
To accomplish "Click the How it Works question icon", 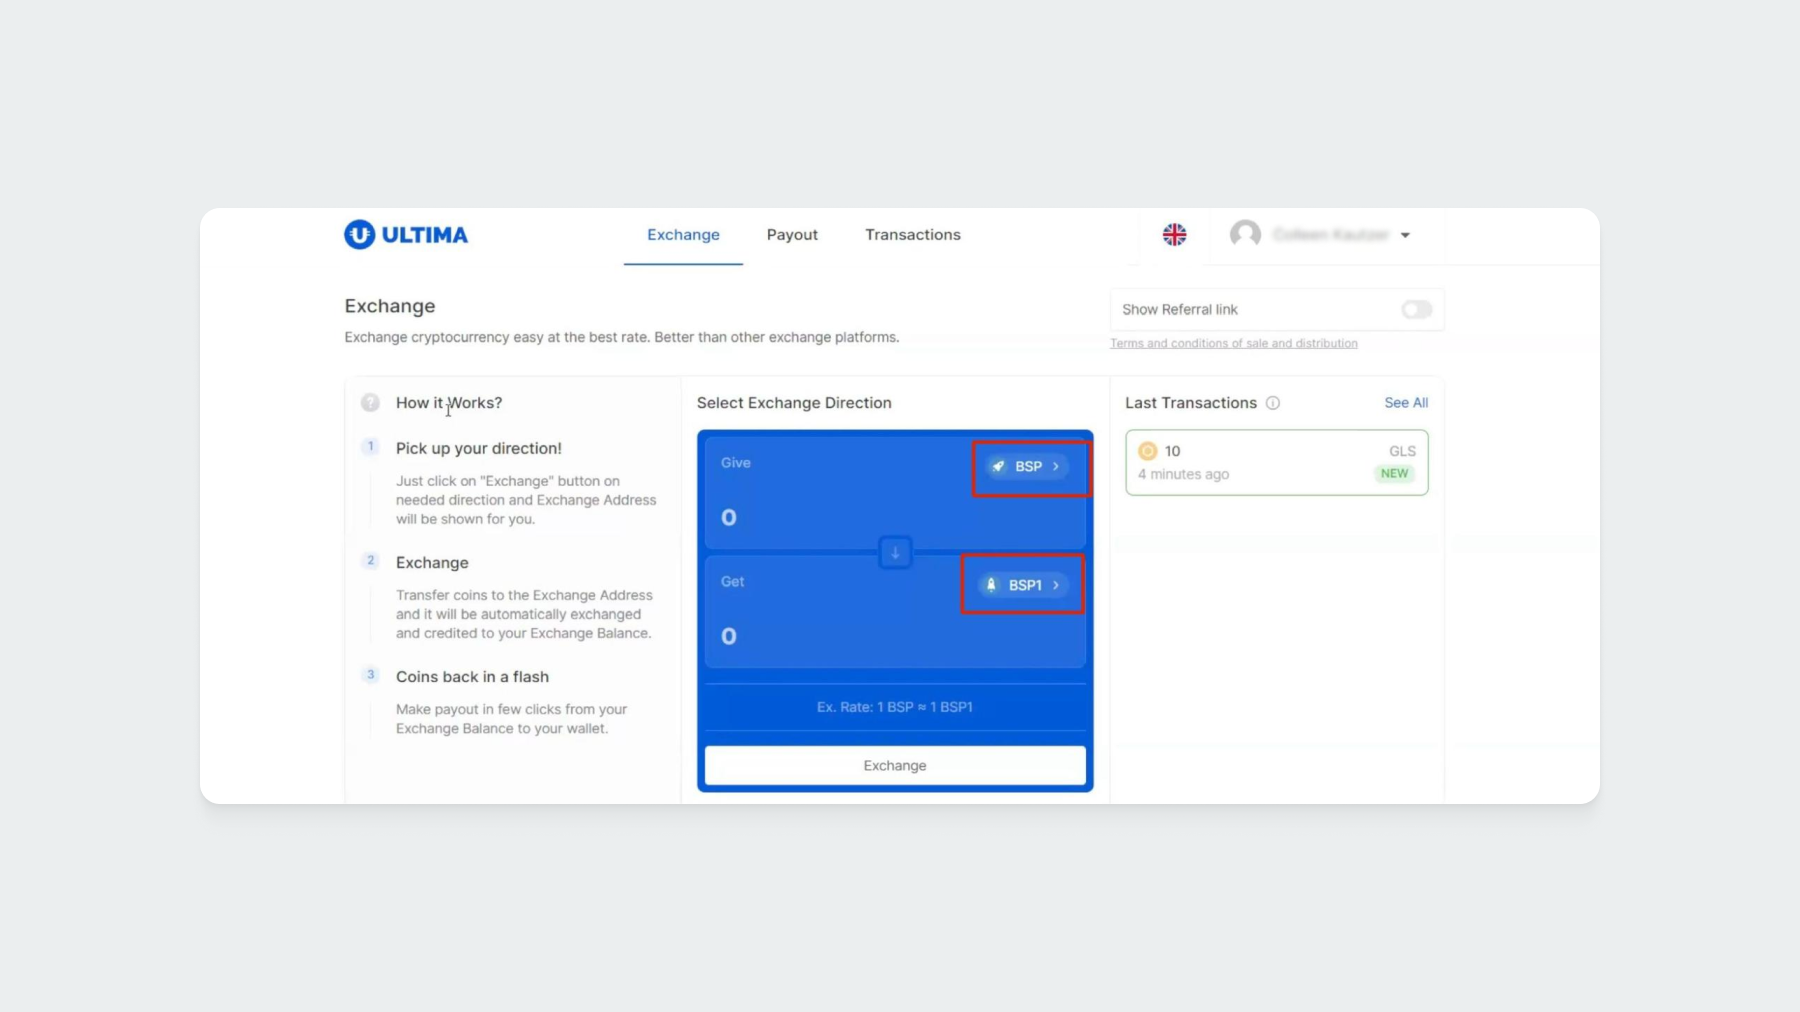I will (370, 403).
